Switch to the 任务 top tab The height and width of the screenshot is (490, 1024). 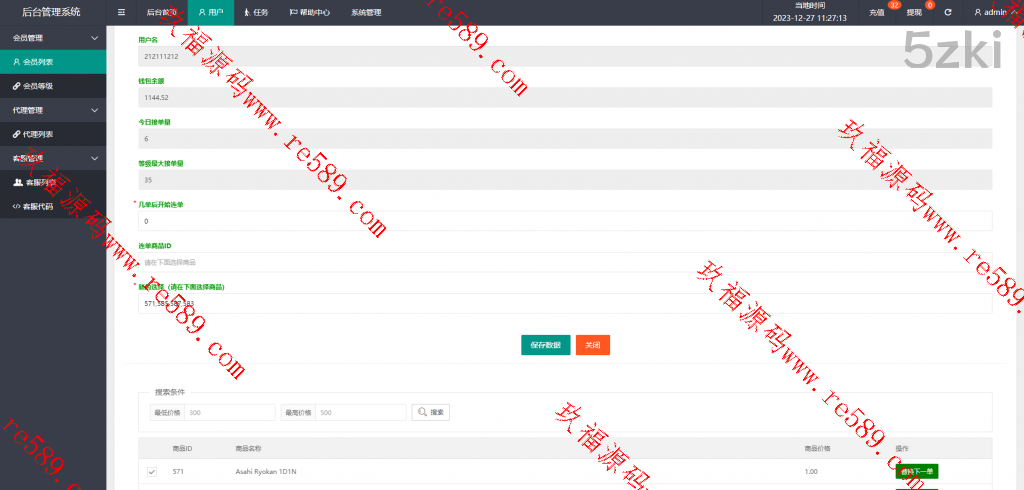click(x=256, y=13)
